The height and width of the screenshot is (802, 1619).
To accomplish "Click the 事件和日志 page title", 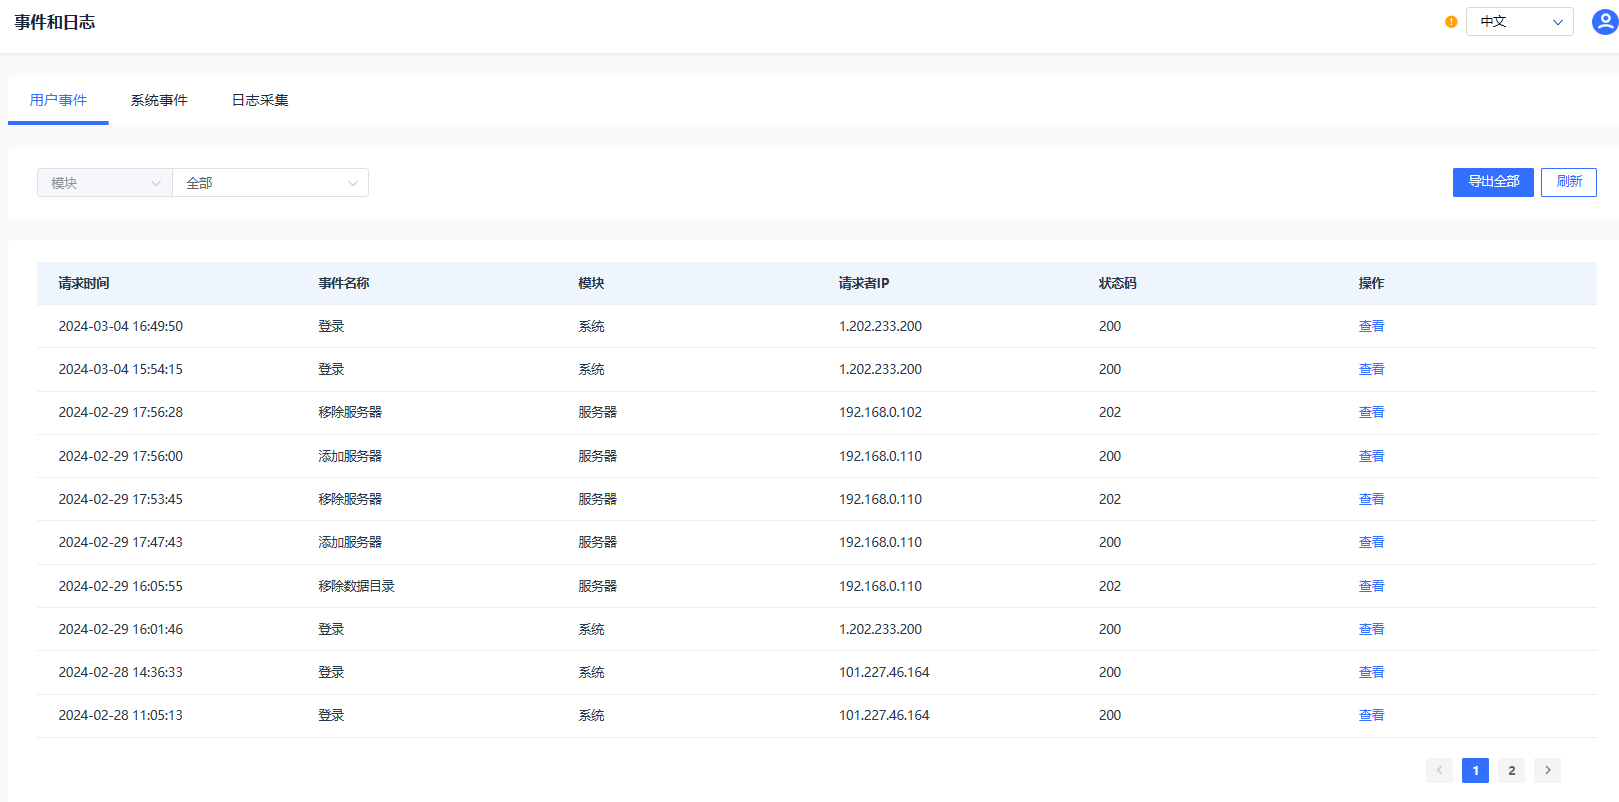I will pos(55,22).
